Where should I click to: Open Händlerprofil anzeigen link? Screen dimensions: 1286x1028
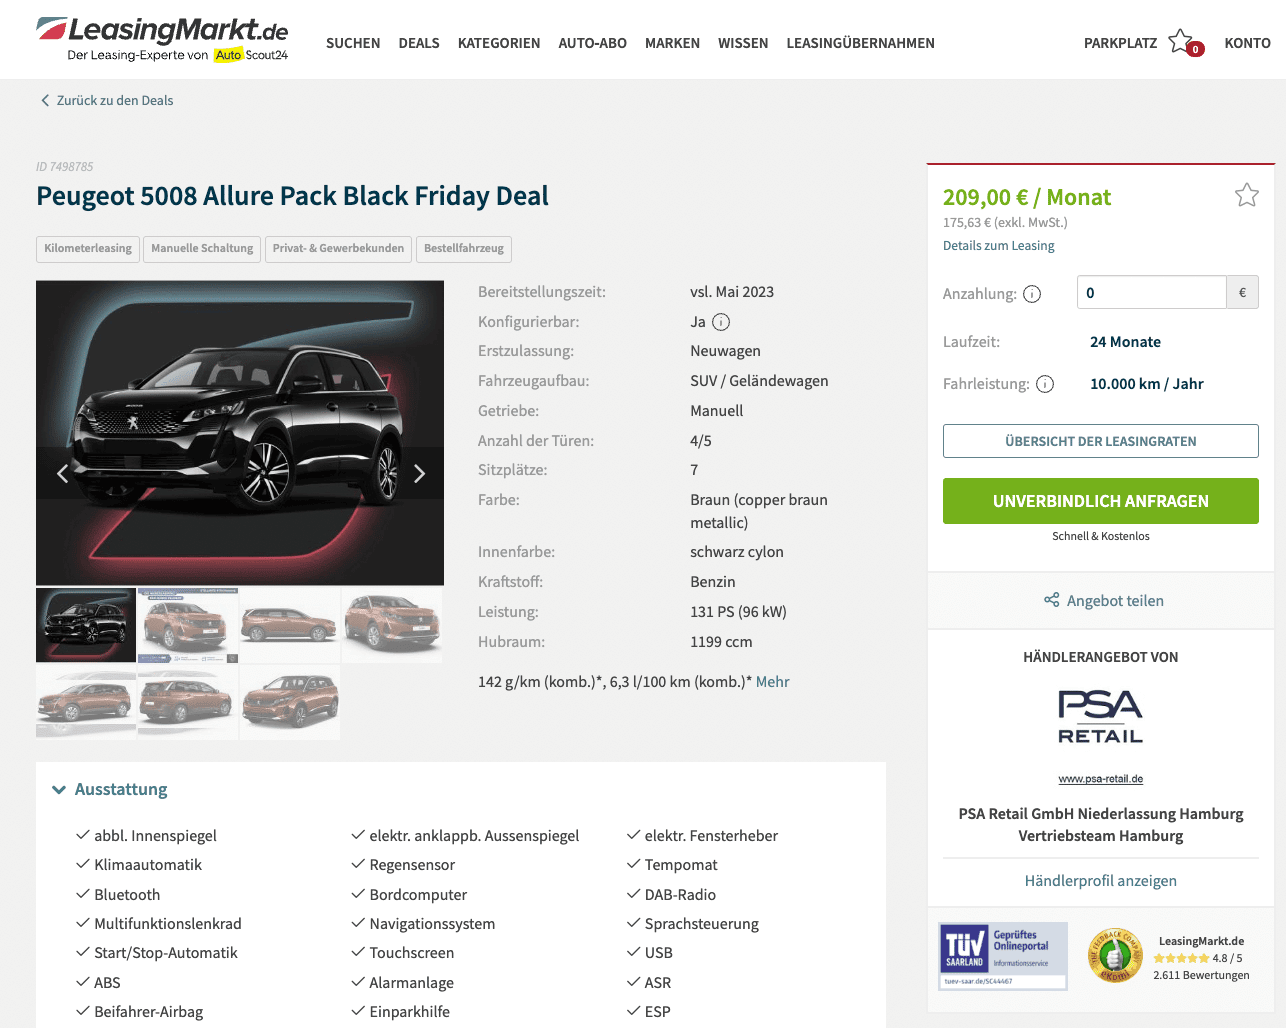1100,881
